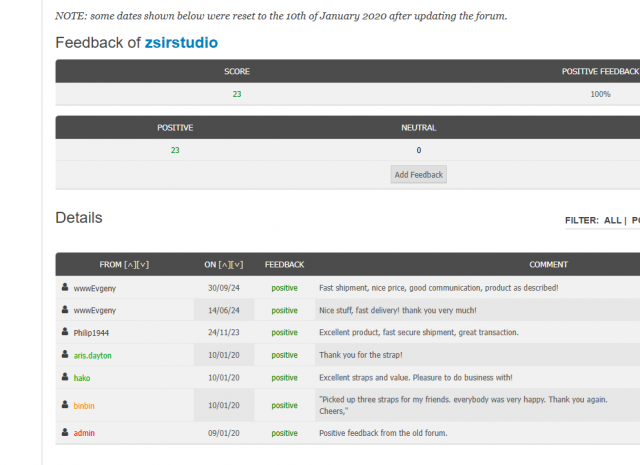Click comment 'Thank you for the strap!'

pyautogui.click(x=360, y=355)
